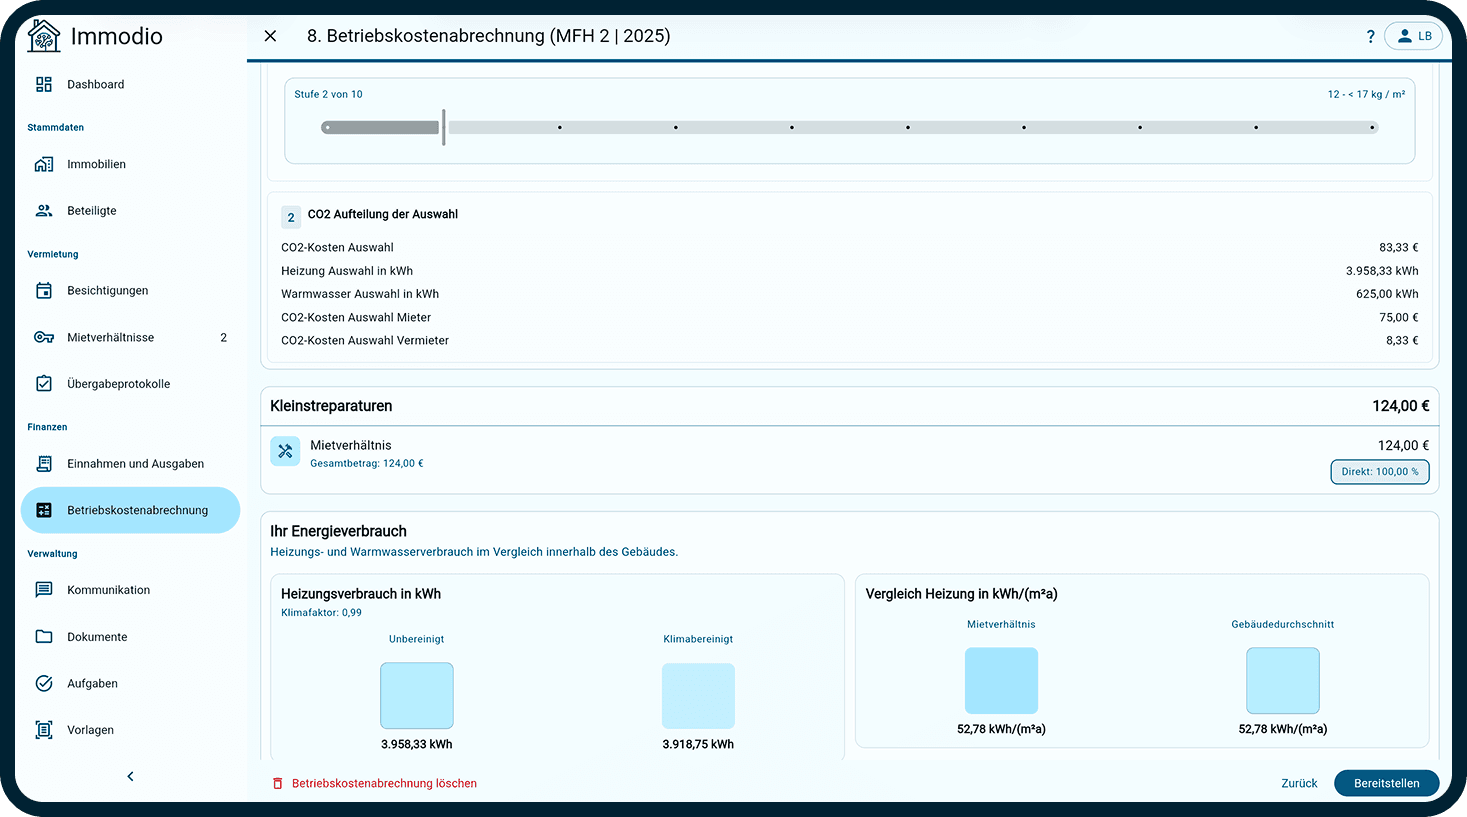
Task: Click the 12 - < 17 kg / m² label
Action: coord(1366,94)
